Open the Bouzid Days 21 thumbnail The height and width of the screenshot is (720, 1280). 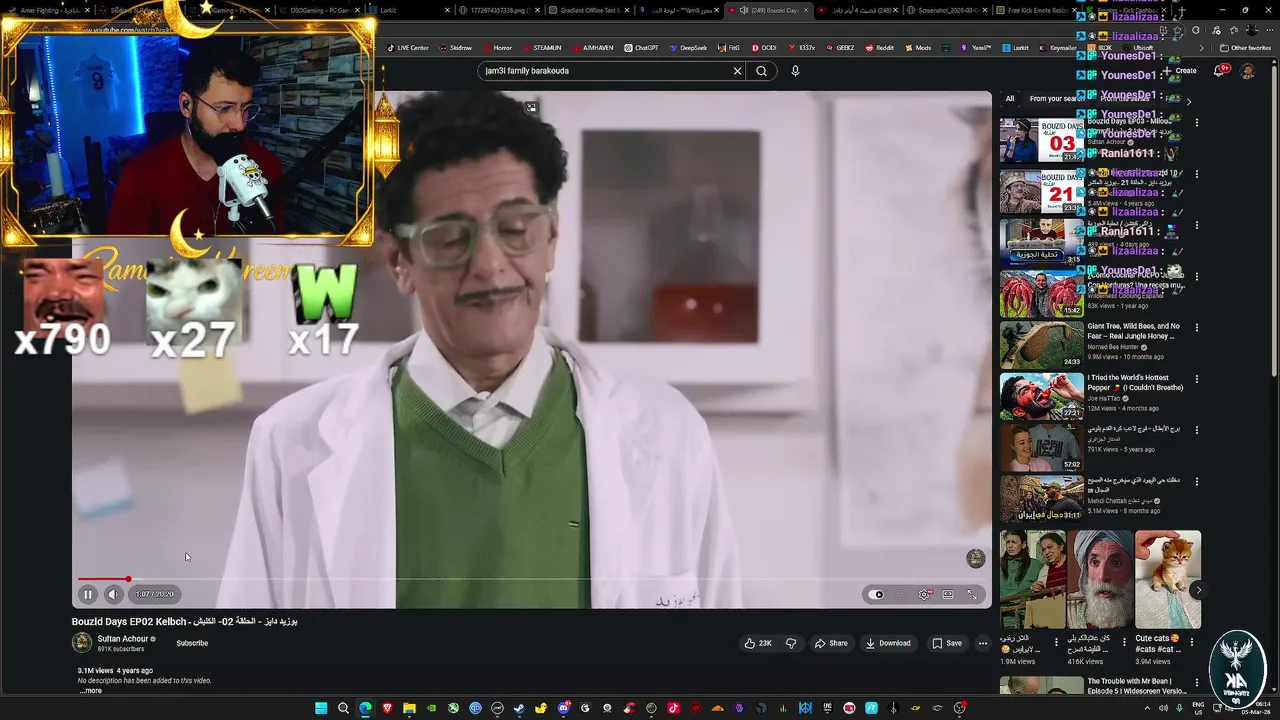pos(1041,192)
